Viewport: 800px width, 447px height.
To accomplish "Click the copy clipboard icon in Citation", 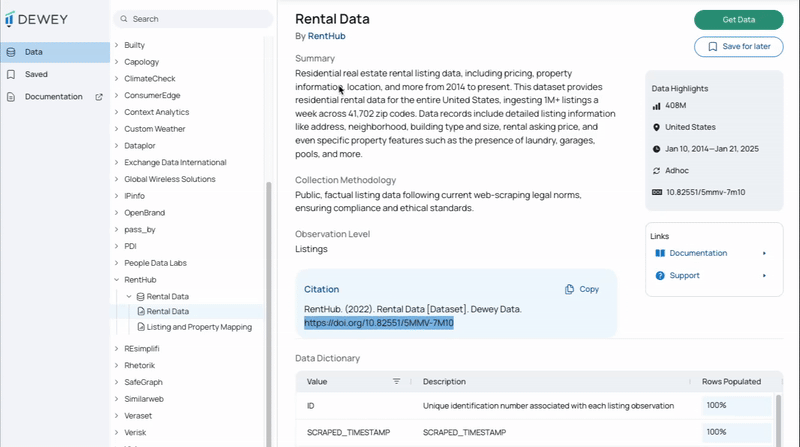I will click(x=569, y=289).
